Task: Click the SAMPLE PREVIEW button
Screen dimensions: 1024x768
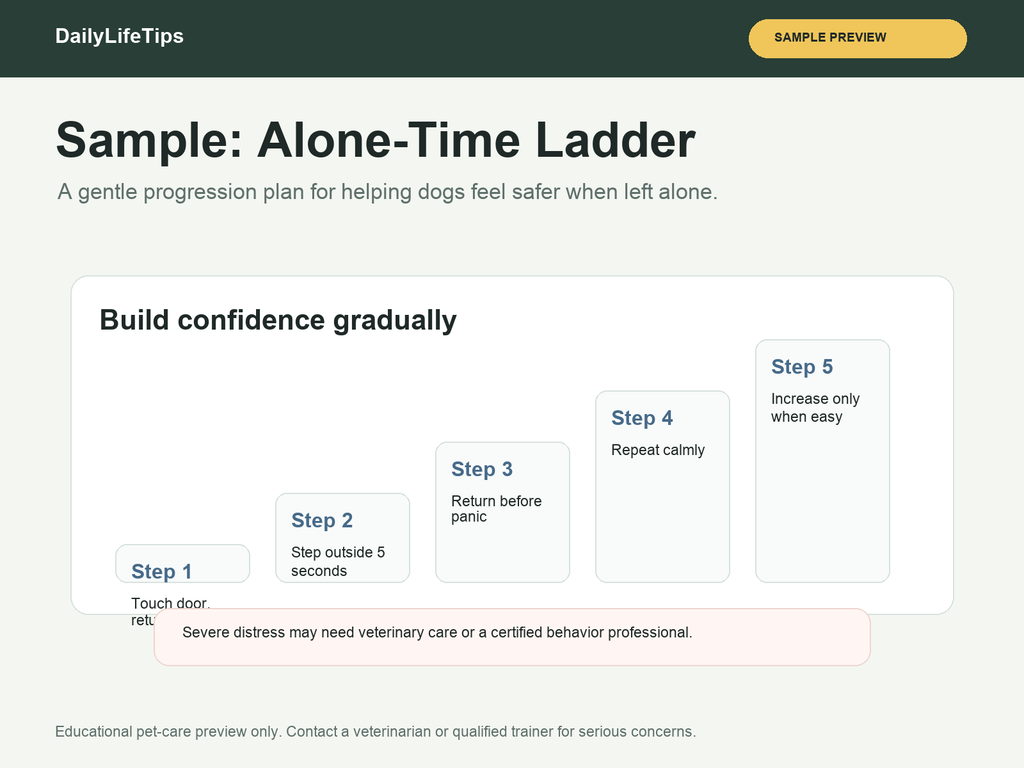Action: coord(857,39)
